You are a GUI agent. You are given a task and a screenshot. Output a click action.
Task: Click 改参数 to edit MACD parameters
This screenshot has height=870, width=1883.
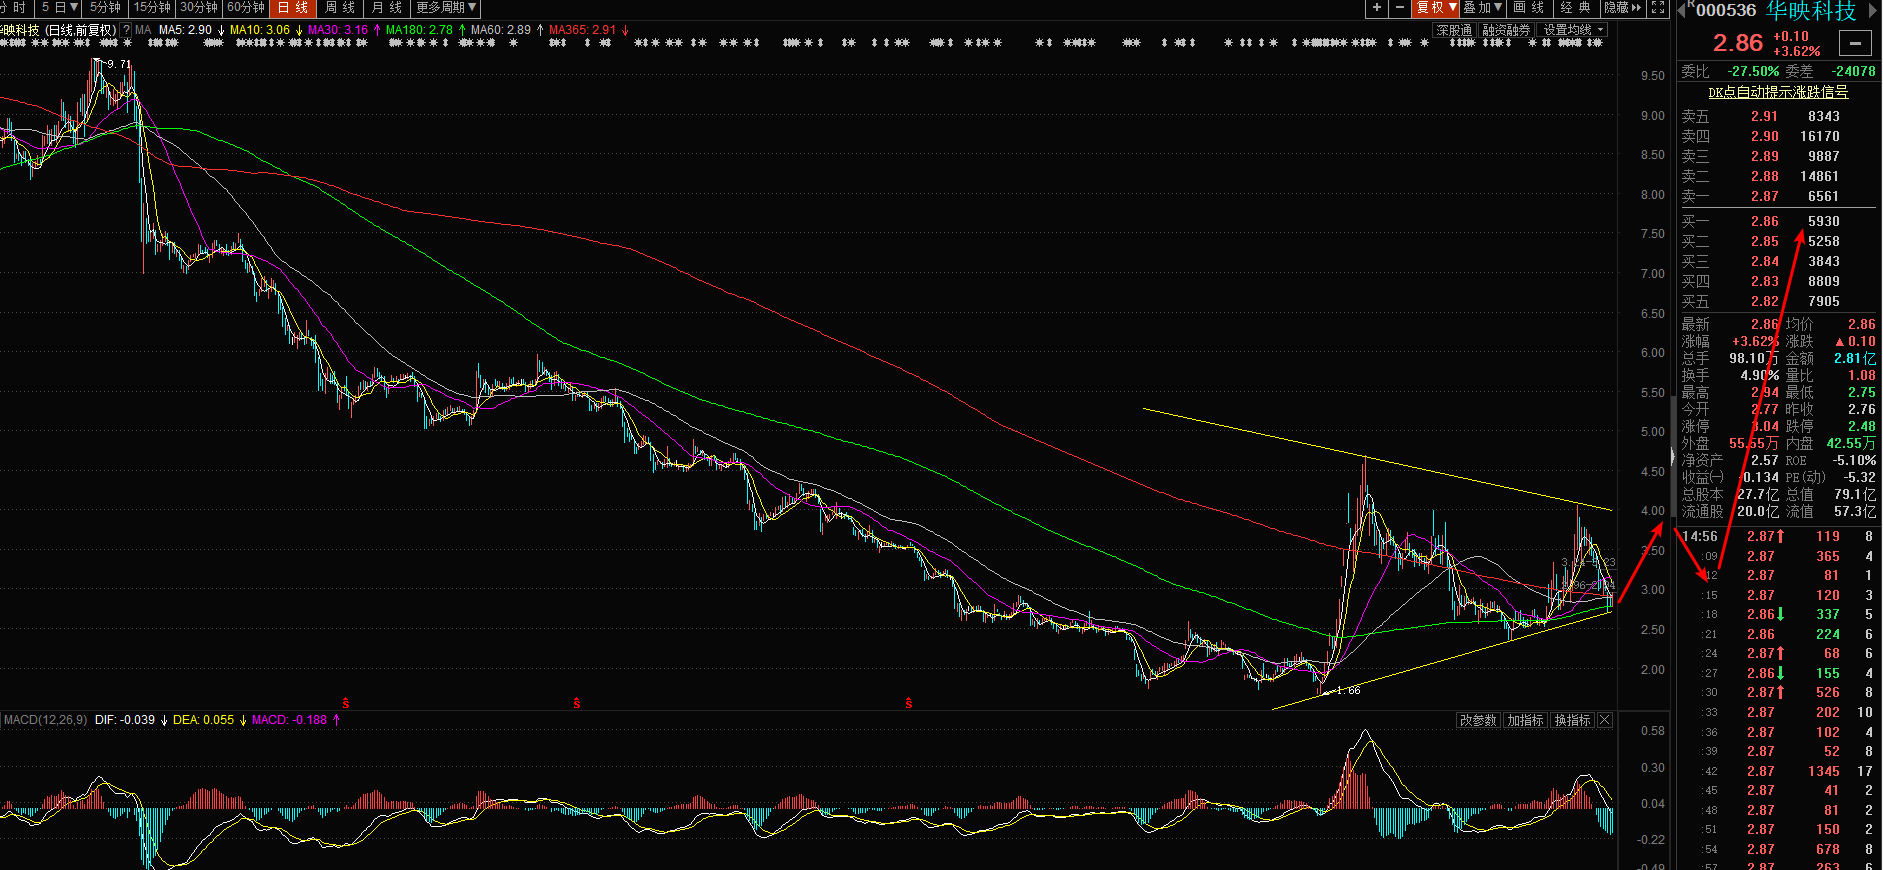tap(1478, 720)
